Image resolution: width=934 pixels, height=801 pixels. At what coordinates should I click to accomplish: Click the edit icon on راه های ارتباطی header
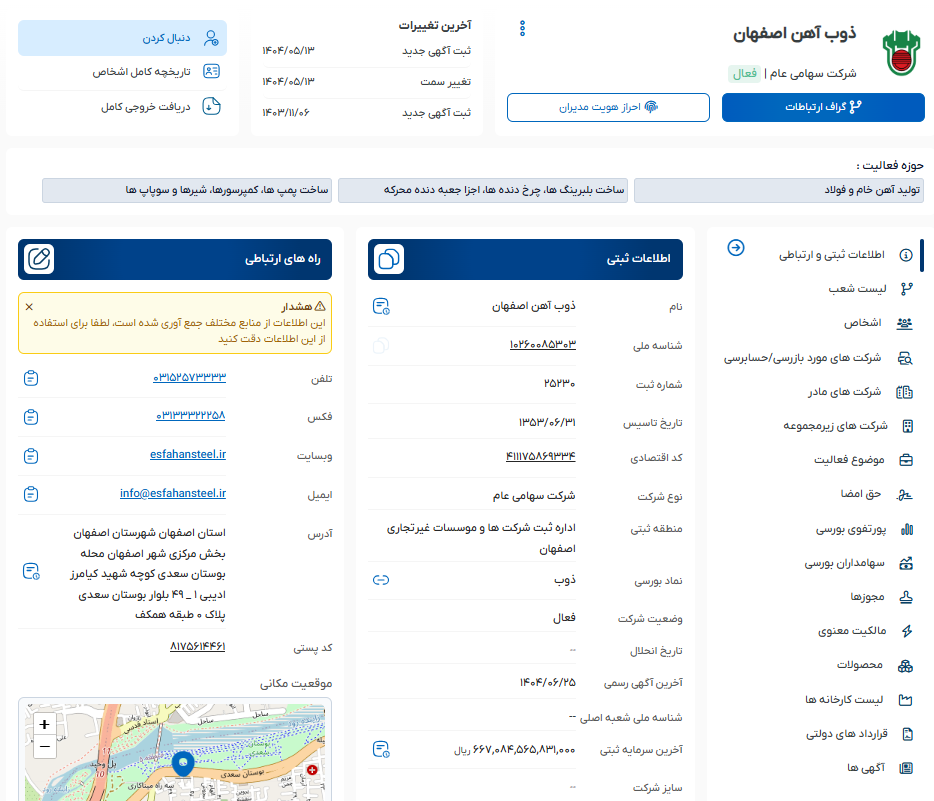[40, 257]
